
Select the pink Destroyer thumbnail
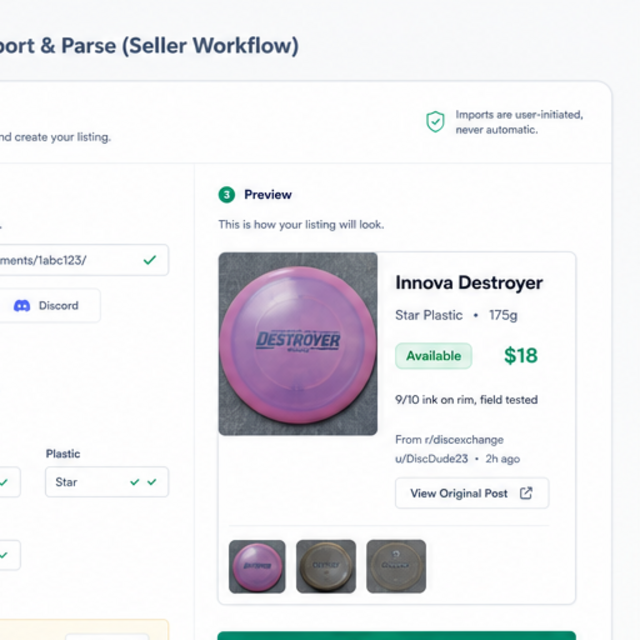(x=257, y=566)
